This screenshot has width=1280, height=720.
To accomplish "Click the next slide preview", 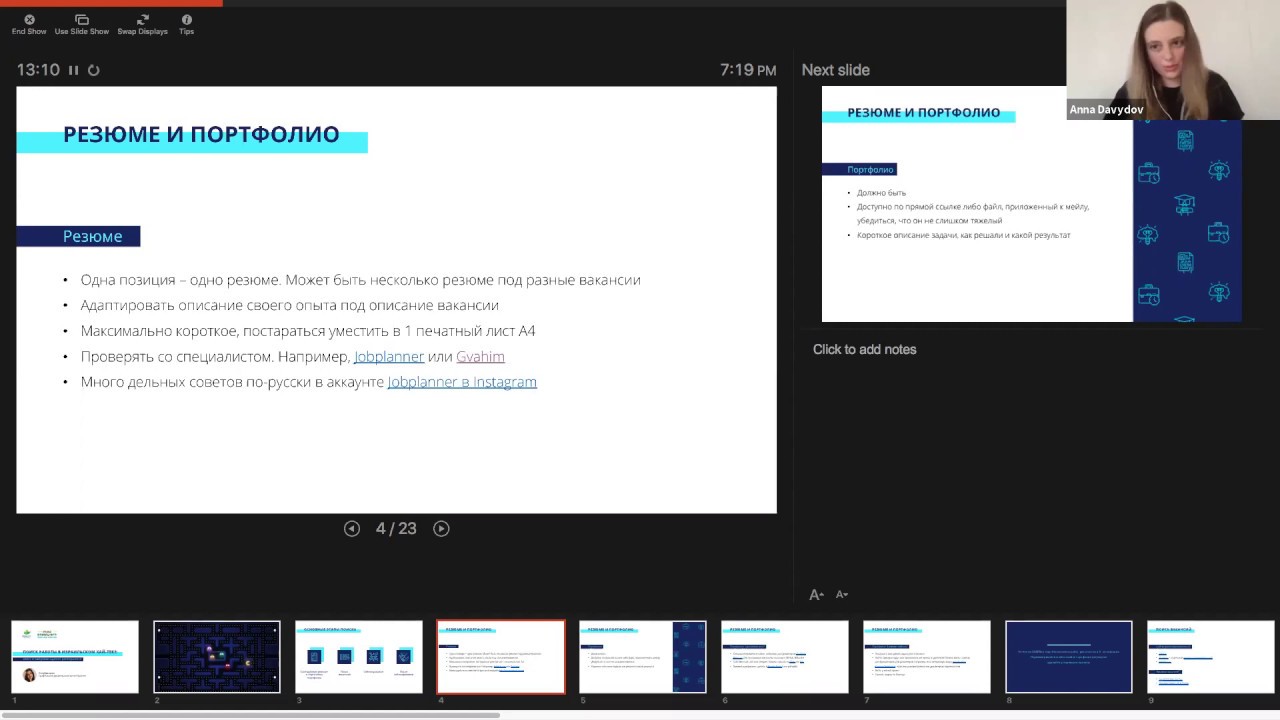I will click(x=1031, y=204).
